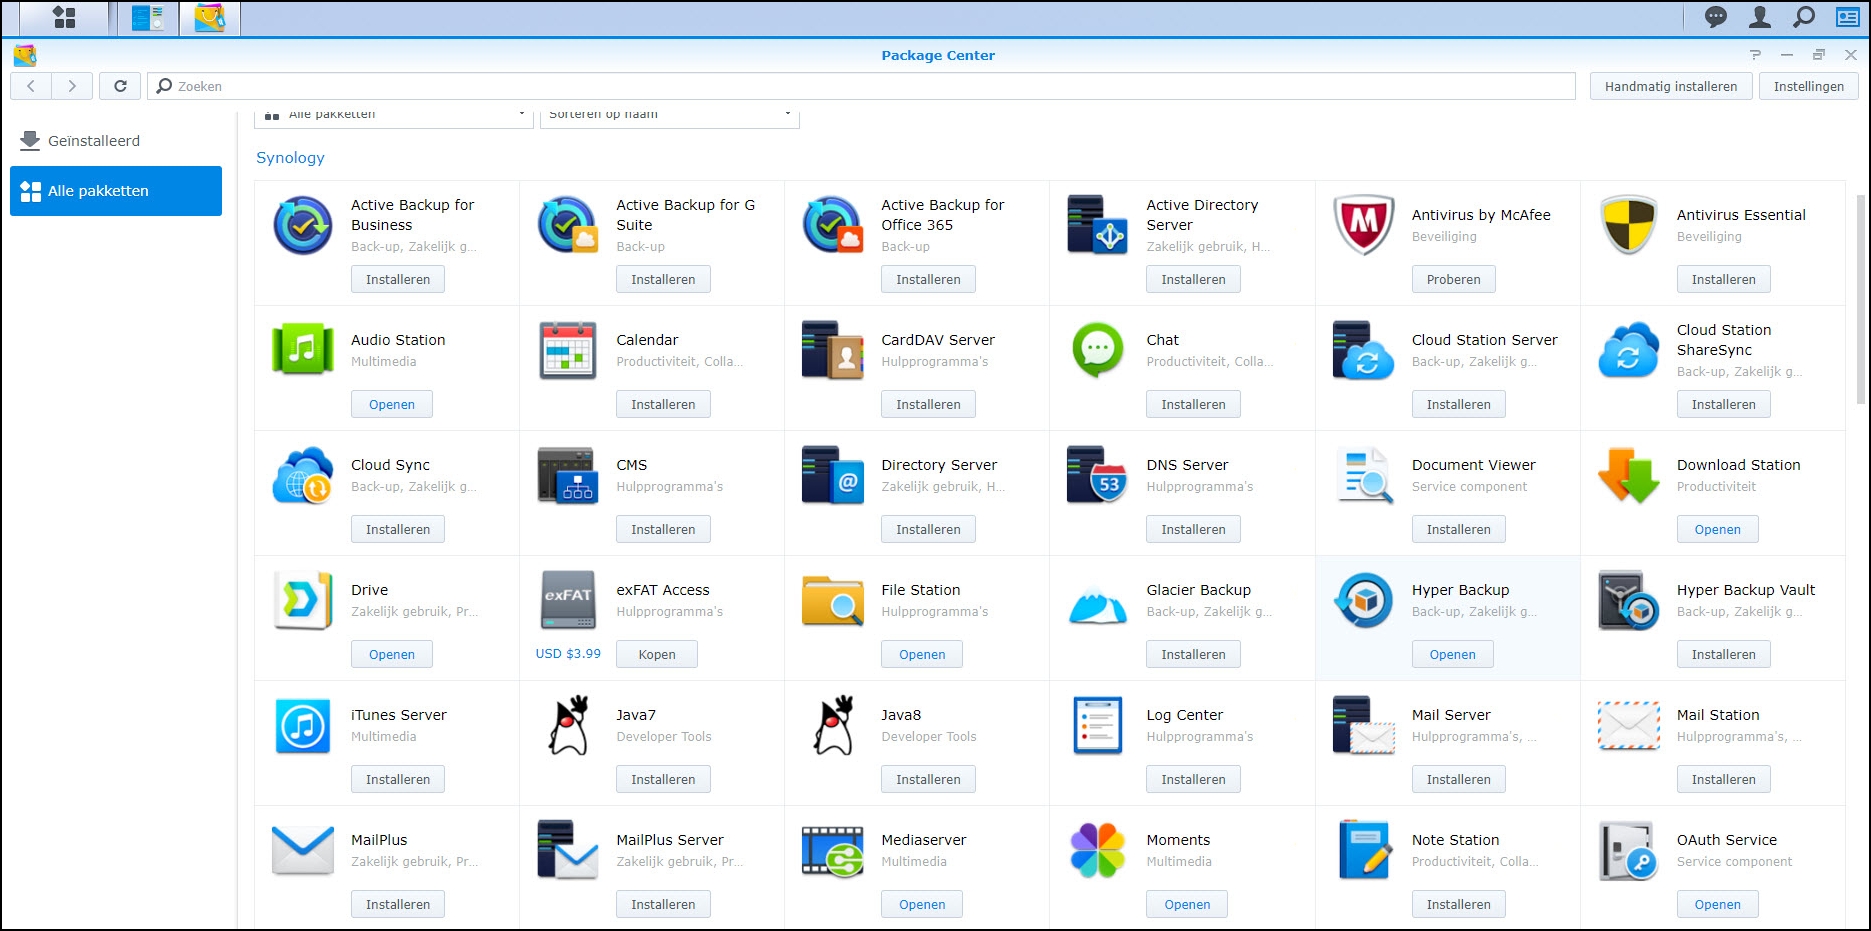
Task: Click the iTunes Server icon
Action: 303,725
